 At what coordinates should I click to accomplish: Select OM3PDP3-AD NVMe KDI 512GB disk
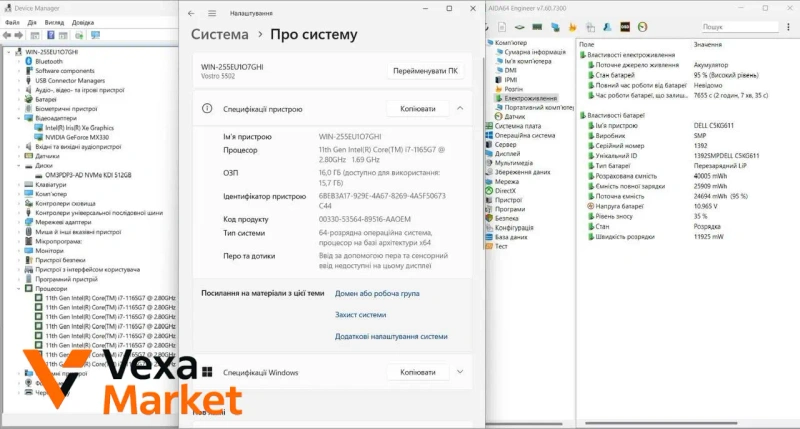(88, 175)
